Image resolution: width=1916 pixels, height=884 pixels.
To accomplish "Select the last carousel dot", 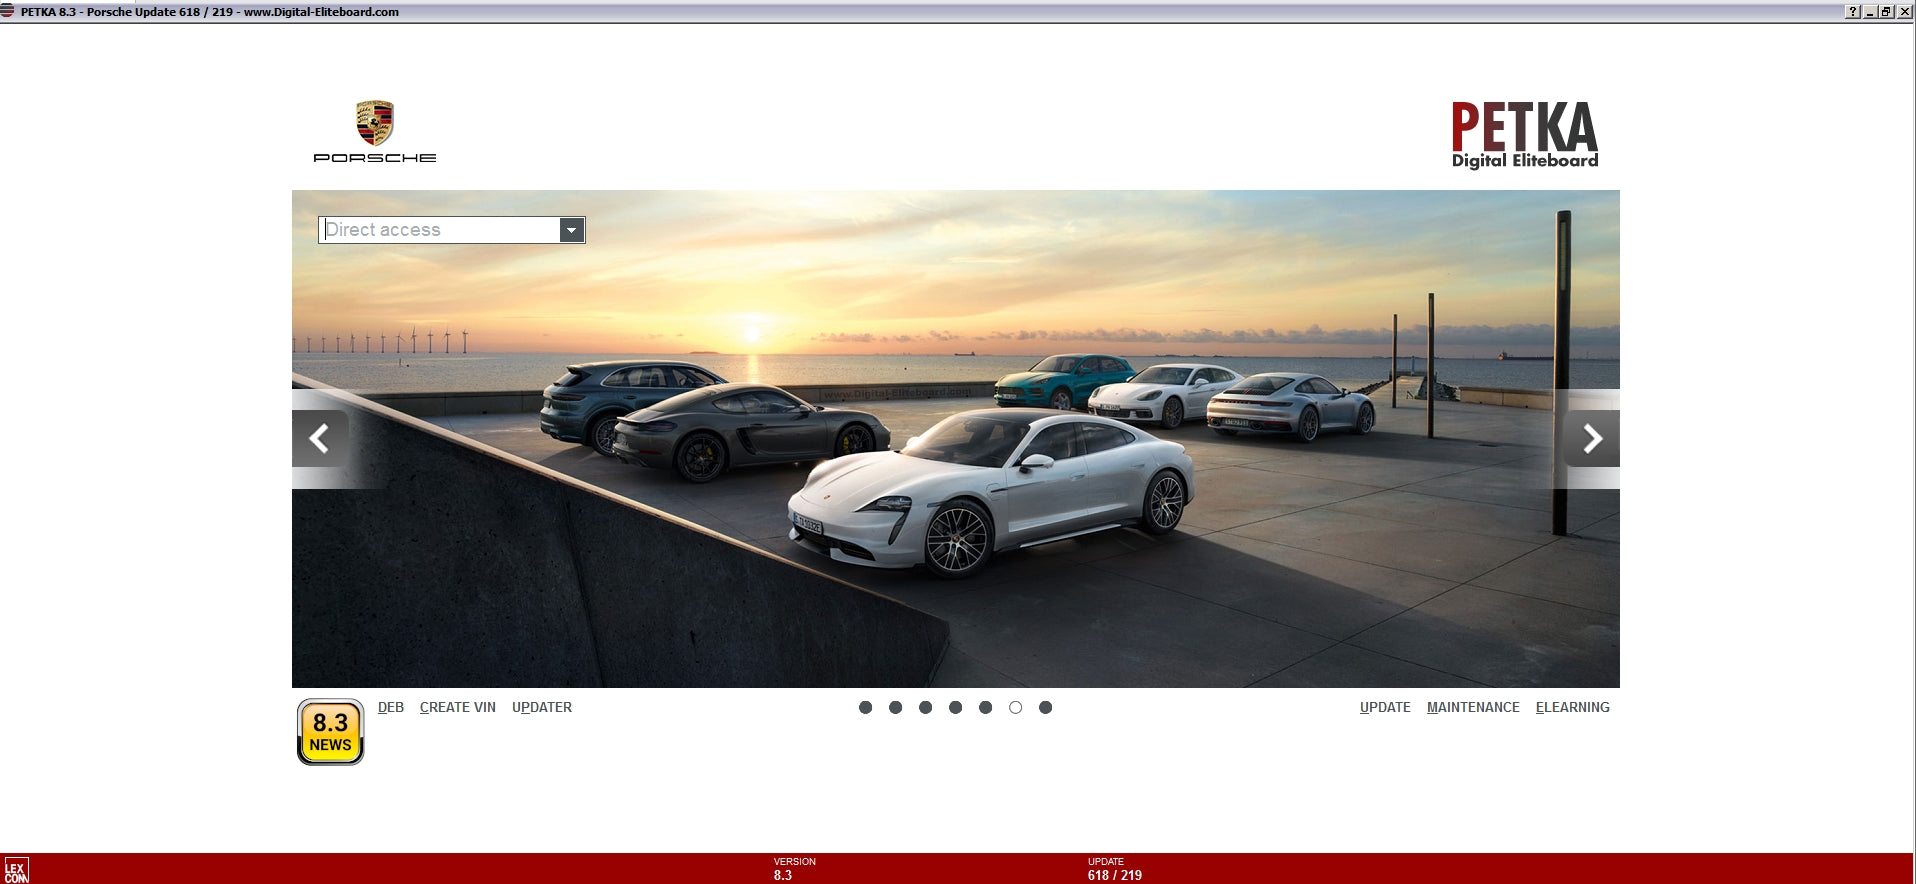I will (x=1046, y=708).
